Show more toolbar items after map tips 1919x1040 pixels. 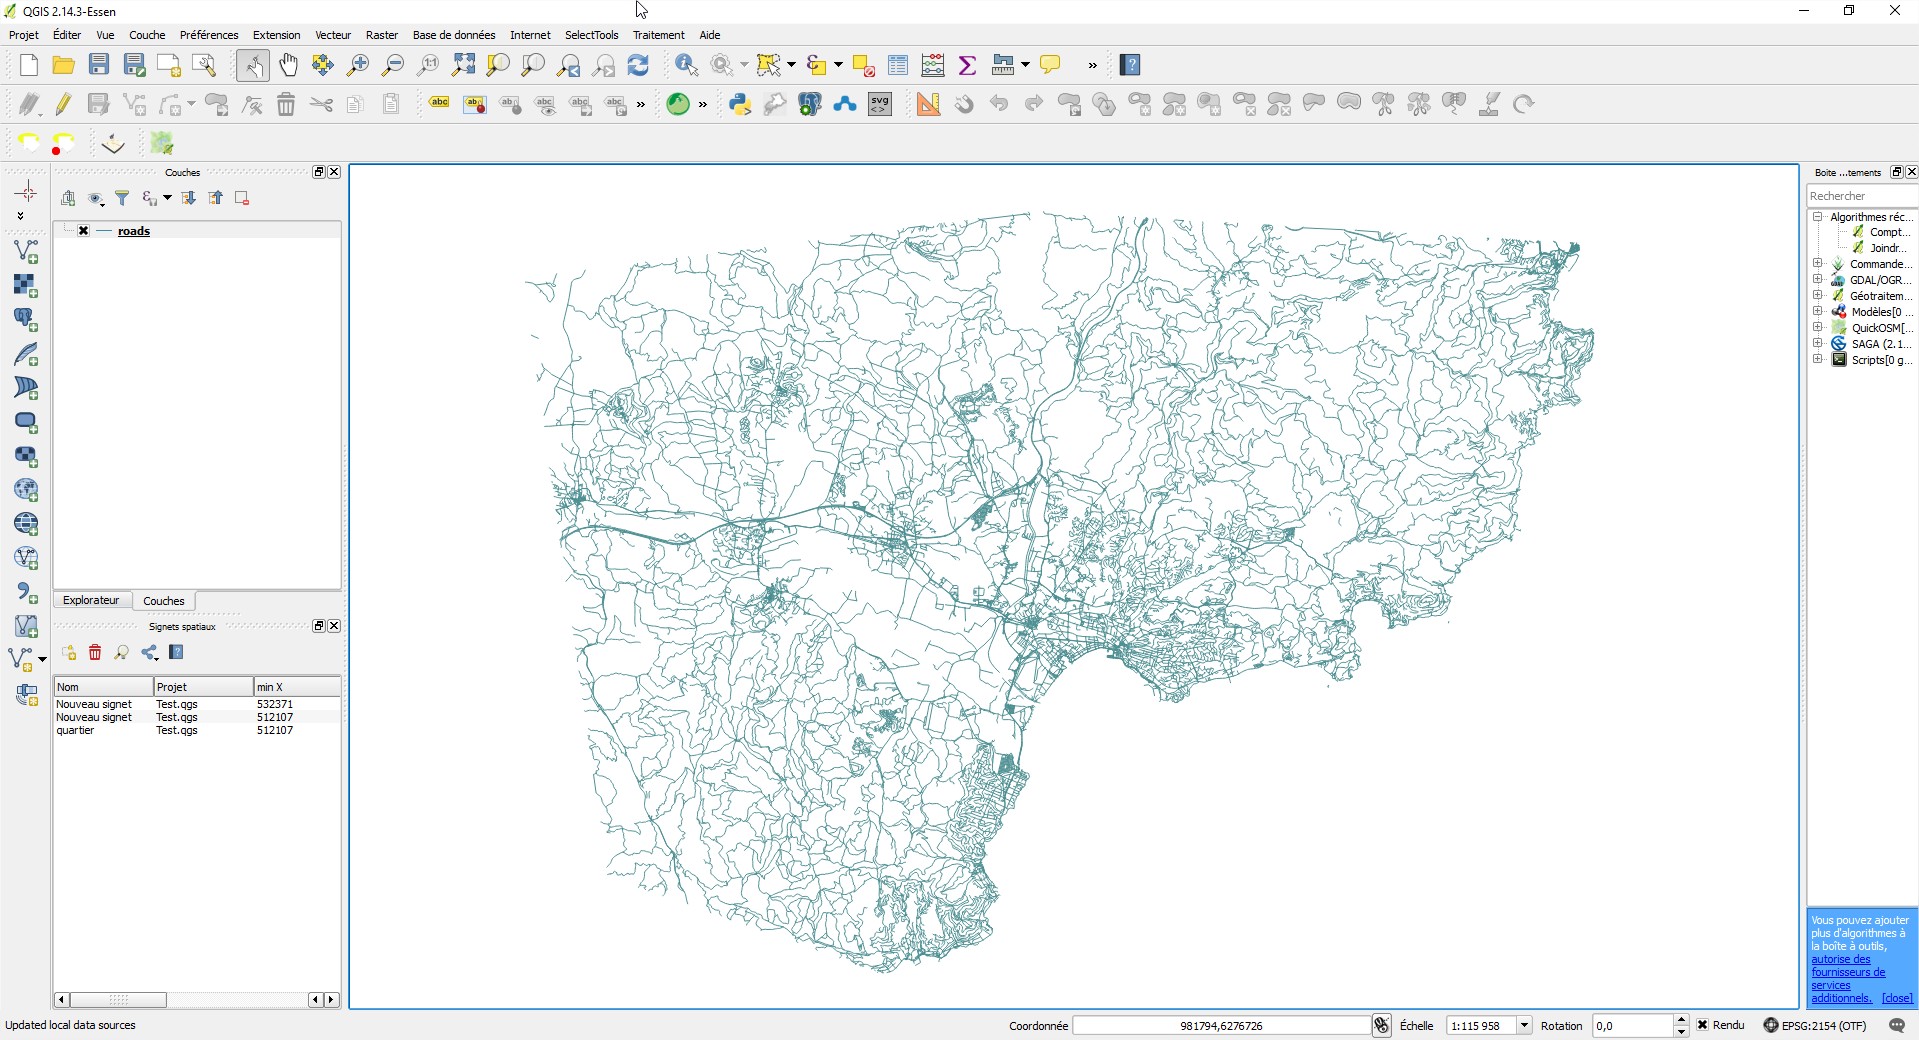click(1093, 65)
